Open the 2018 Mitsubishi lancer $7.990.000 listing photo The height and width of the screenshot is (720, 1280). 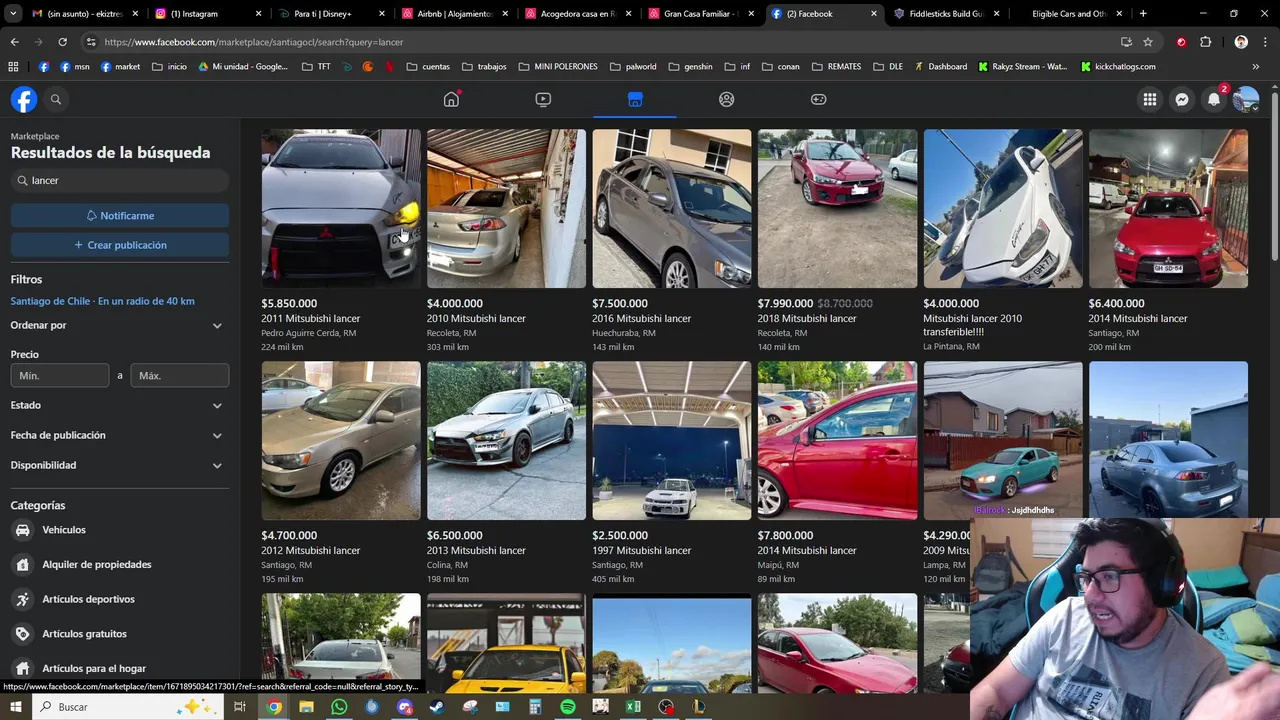(837, 208)
